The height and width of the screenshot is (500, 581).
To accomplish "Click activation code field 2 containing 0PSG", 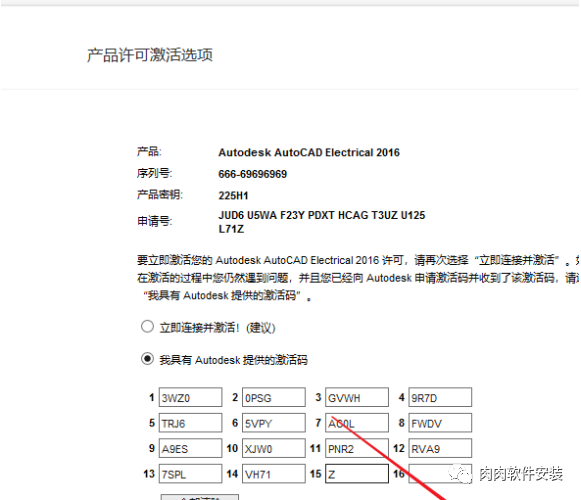I will pyautogui.click(x=274, y=397).
